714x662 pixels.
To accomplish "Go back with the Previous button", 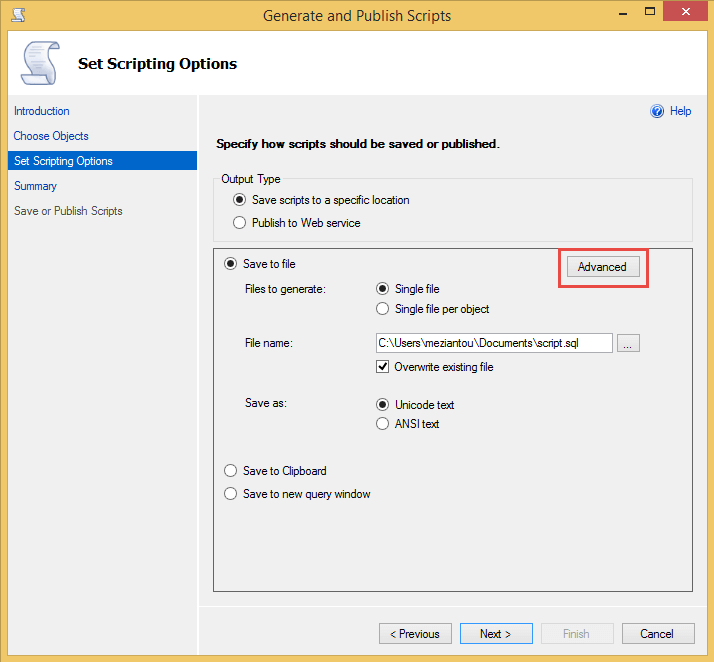I will [x=415, y=634].
